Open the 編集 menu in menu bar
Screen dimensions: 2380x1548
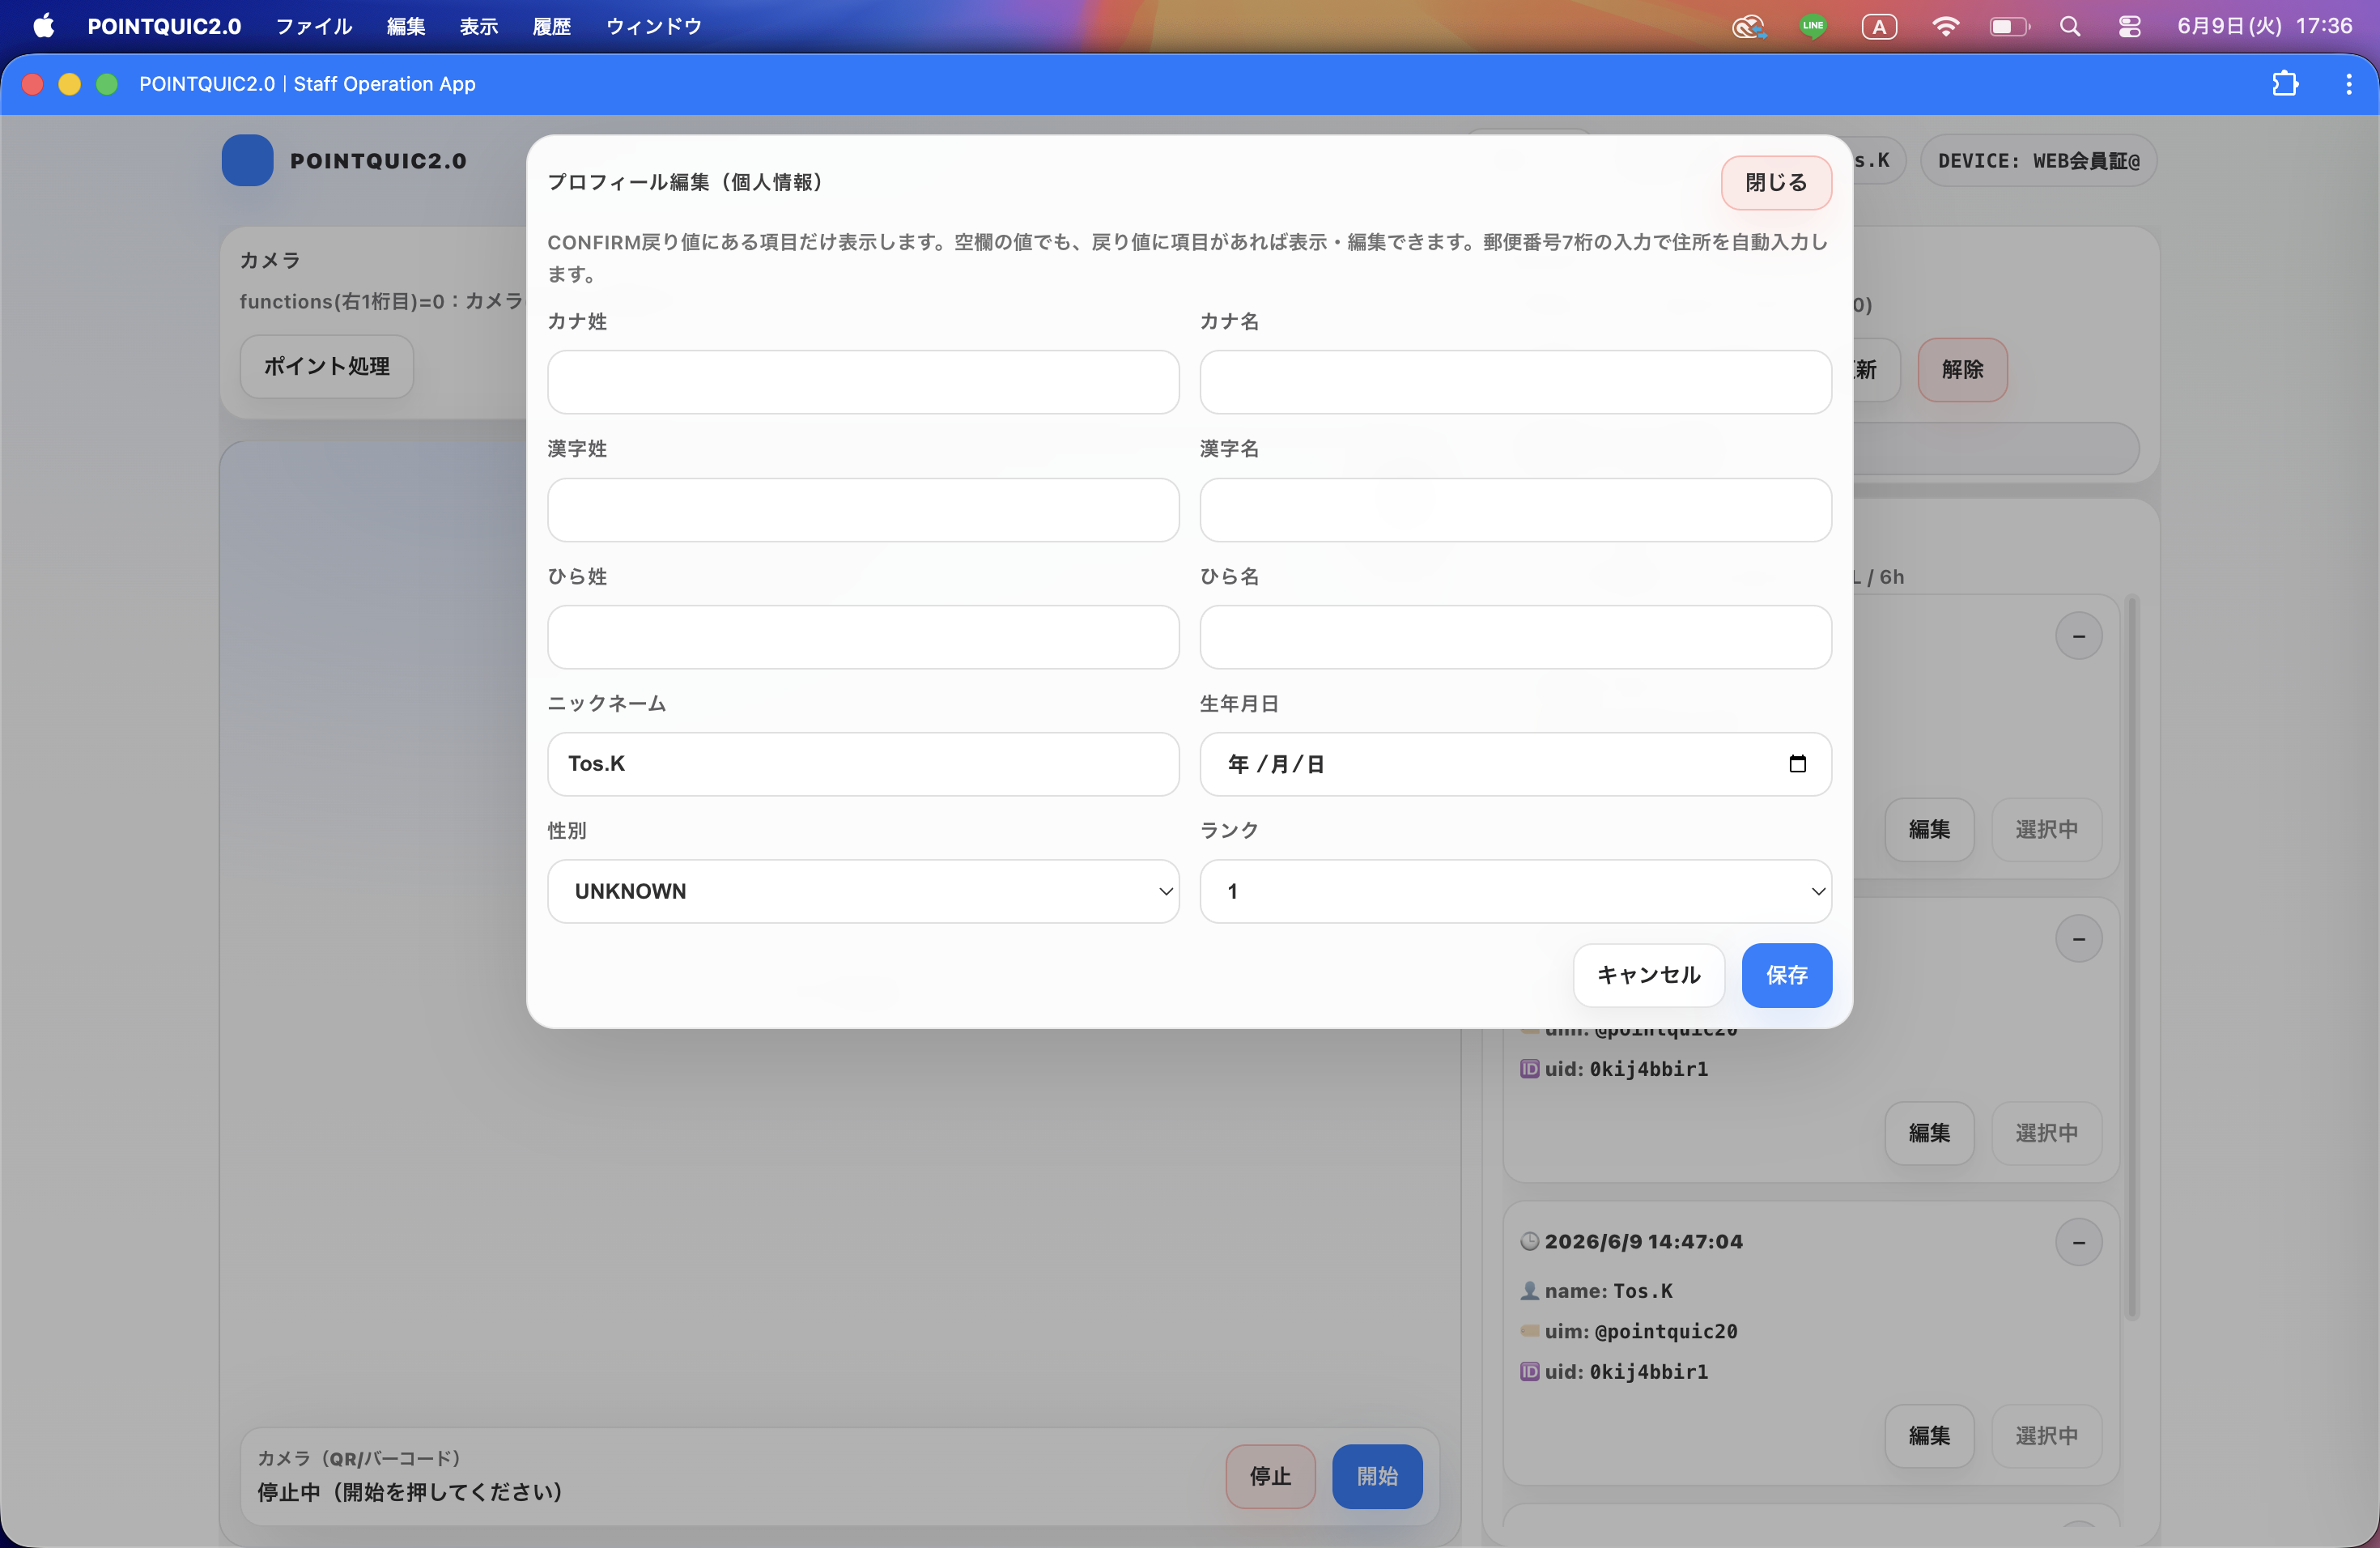click(x=406, y=27)
